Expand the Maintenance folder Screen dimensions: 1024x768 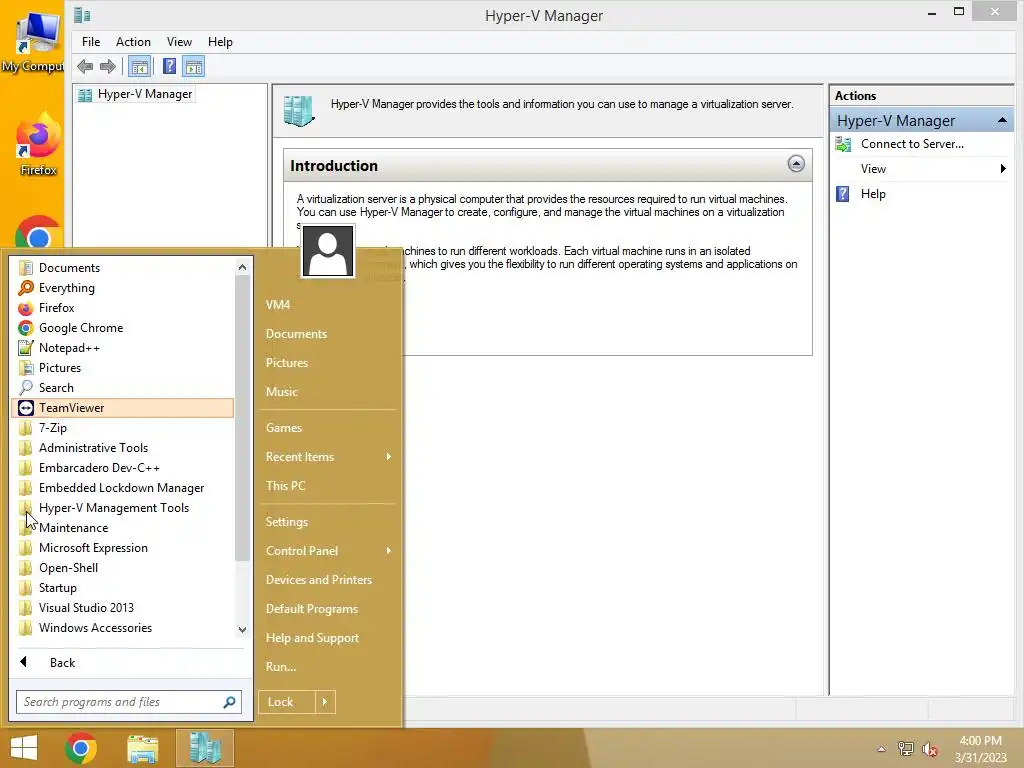tap(123, 528)
